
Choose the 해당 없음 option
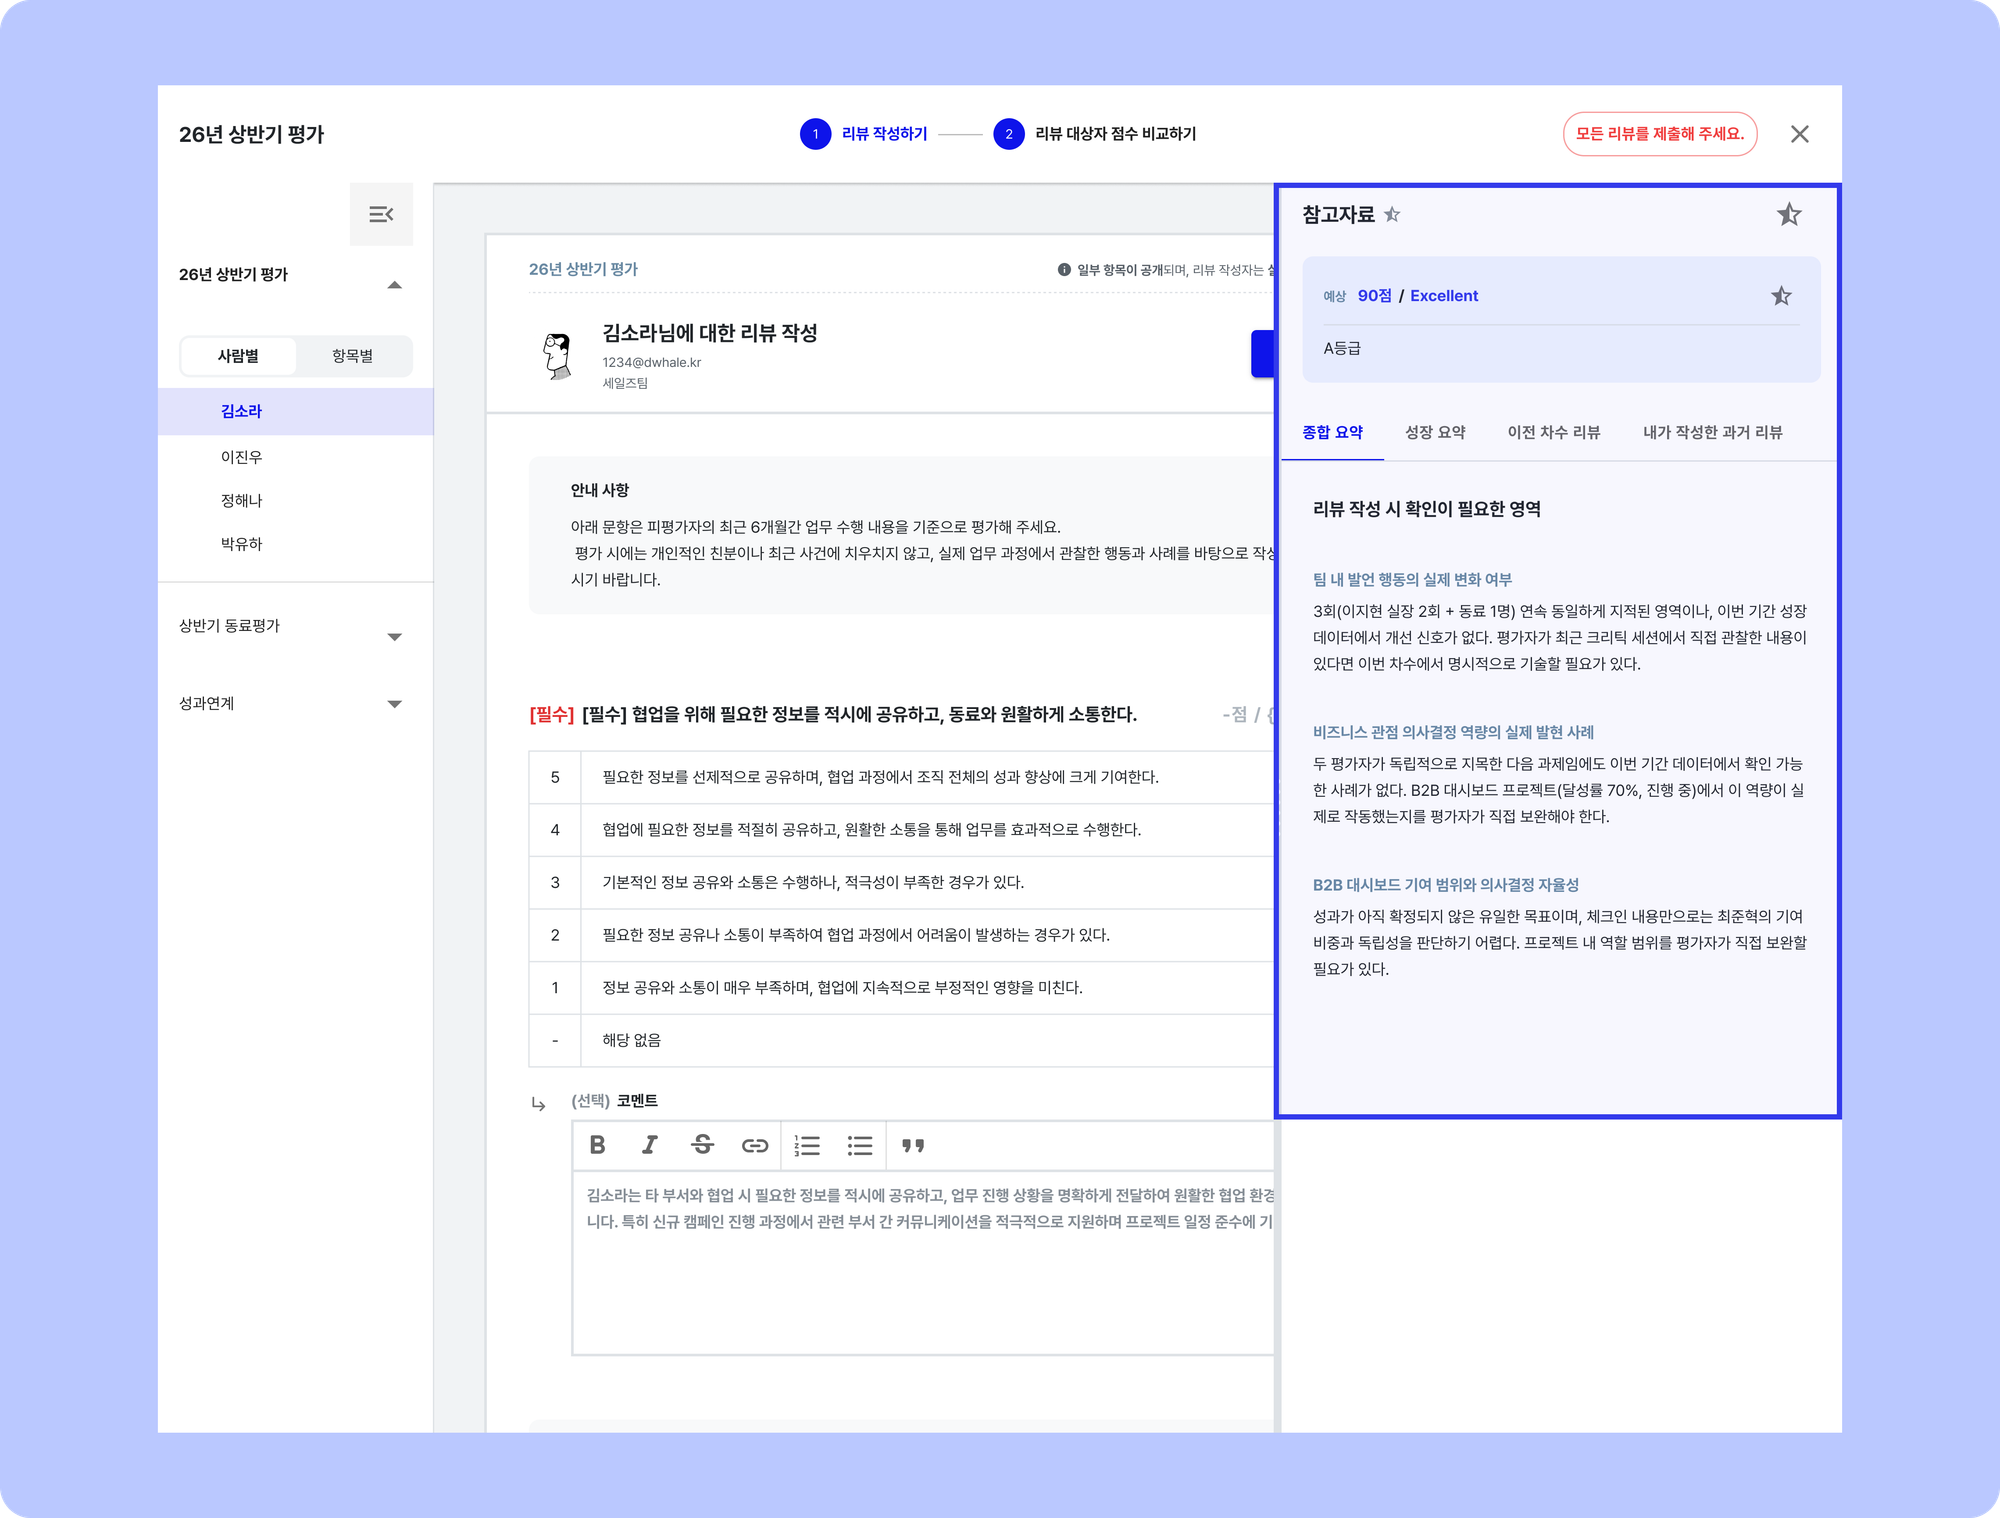click(901, 1040)
